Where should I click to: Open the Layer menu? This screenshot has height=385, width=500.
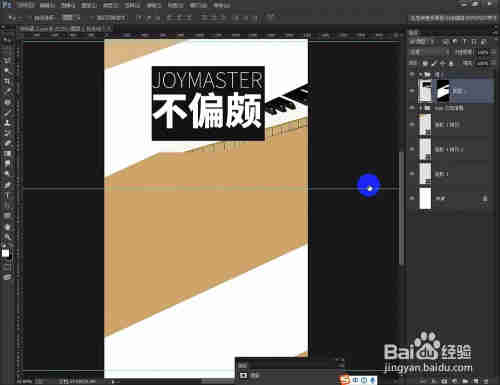click(x=90, y=5)
